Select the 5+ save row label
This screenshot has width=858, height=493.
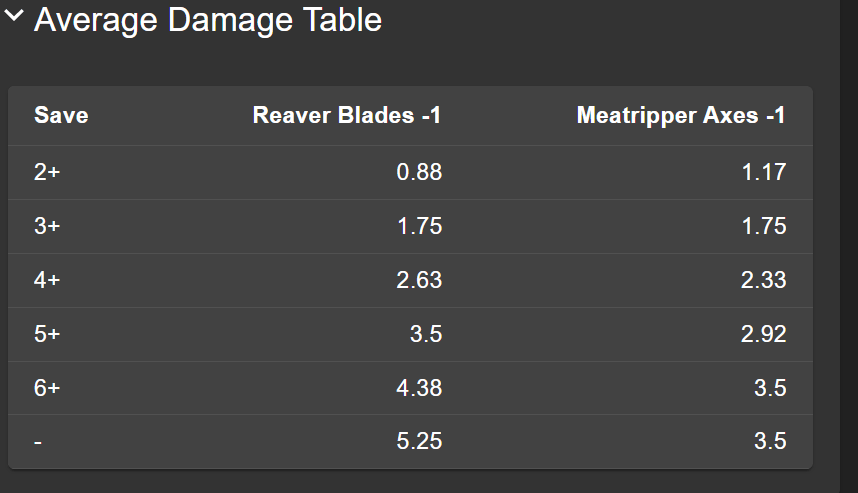pyautogui.click(x=47, y=334)
